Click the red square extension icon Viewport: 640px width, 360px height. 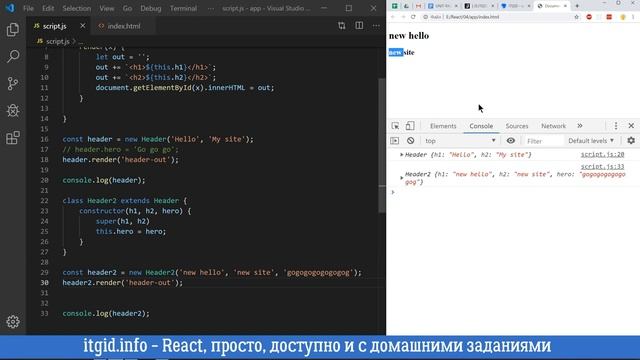click(x=609, y=17)
